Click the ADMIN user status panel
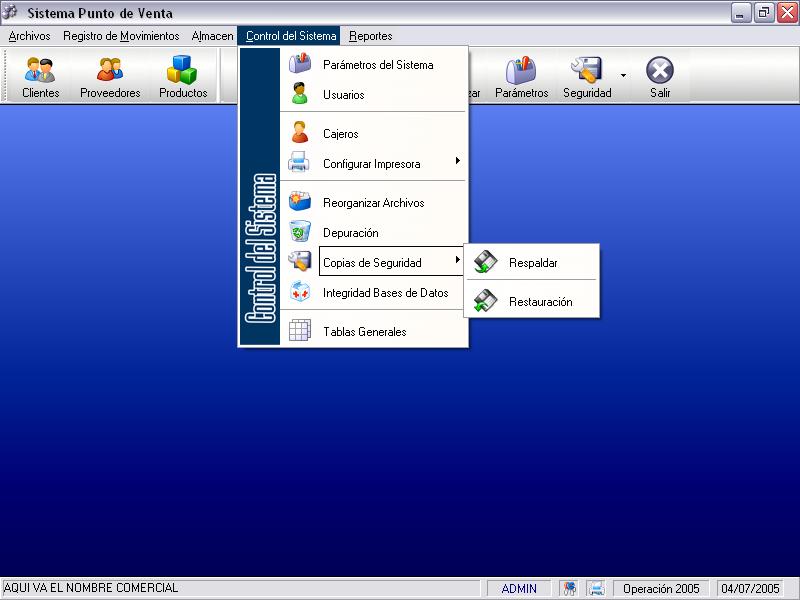The width and height of the screenshot is (800, 600). point(519,589)
